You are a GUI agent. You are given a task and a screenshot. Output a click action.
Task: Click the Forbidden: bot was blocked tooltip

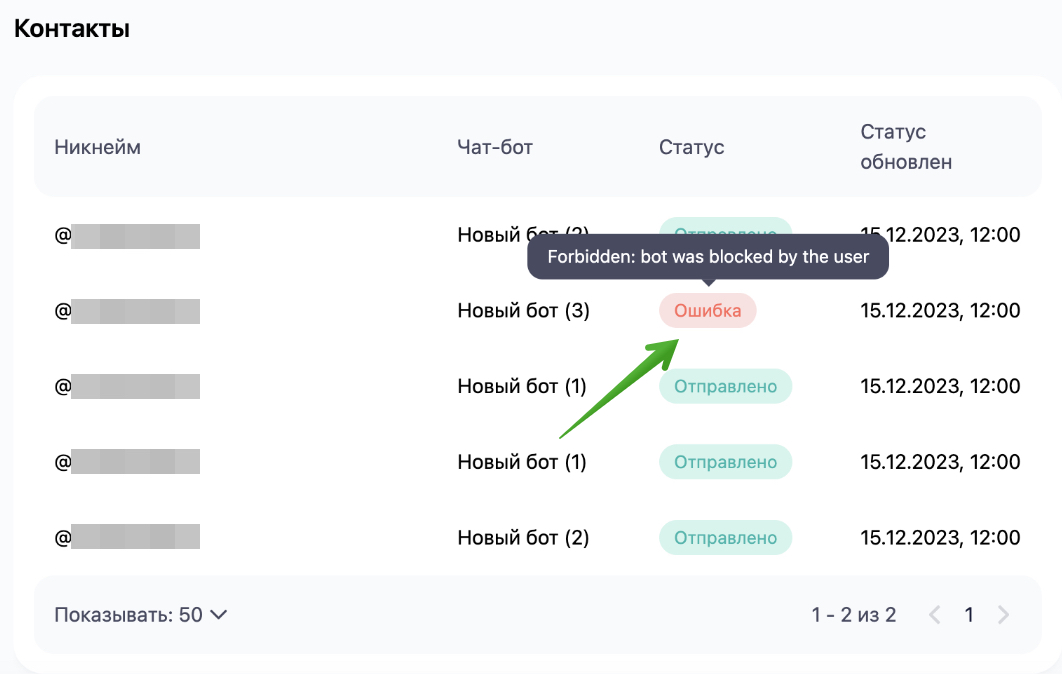click(x=708, y=257)
